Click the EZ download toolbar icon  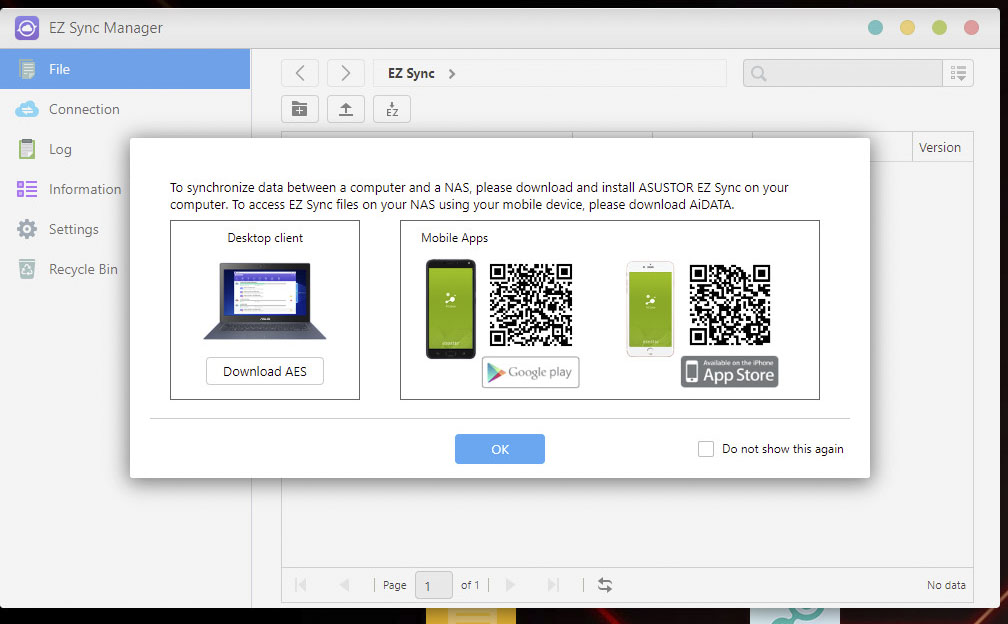(392, 109)
